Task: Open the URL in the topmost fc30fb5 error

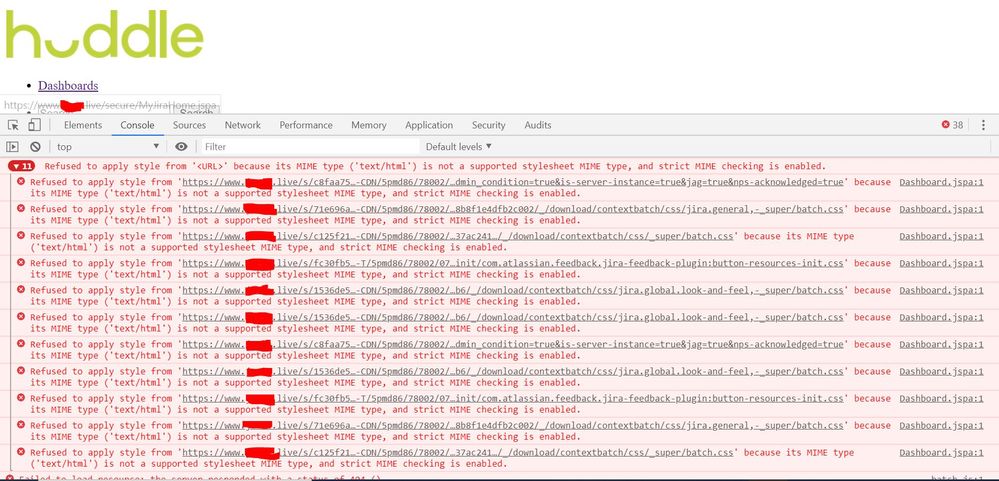Action: pos(513,263)
